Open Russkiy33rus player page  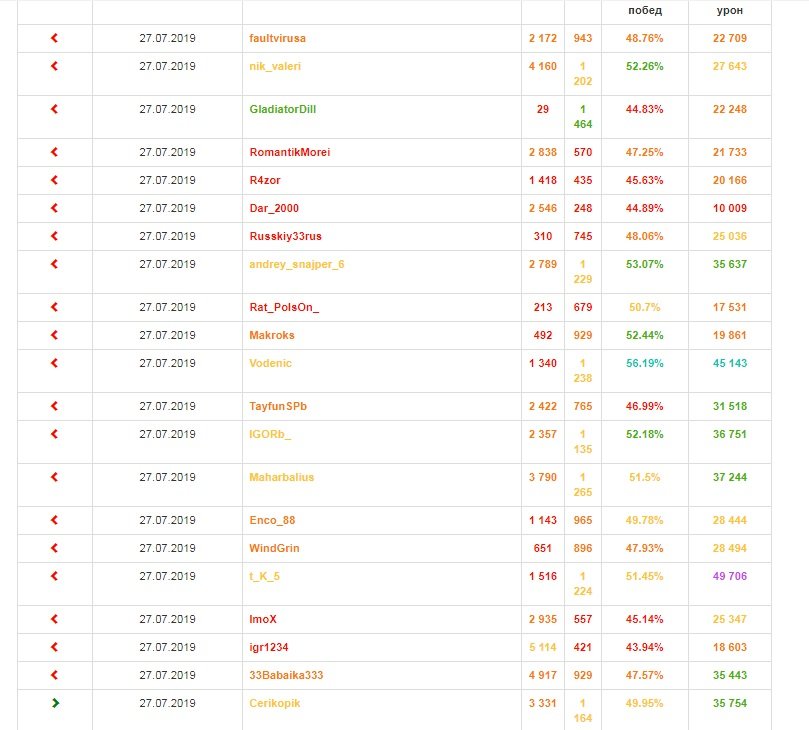click(x=285, y=236)
